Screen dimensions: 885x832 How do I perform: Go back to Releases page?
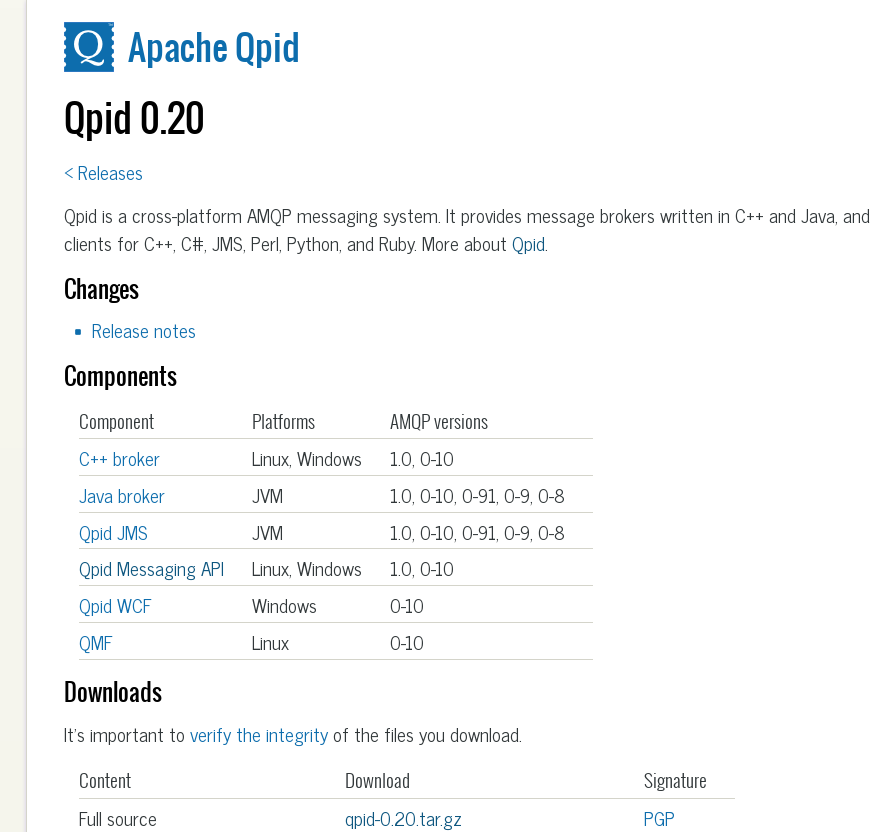(103, 173)
